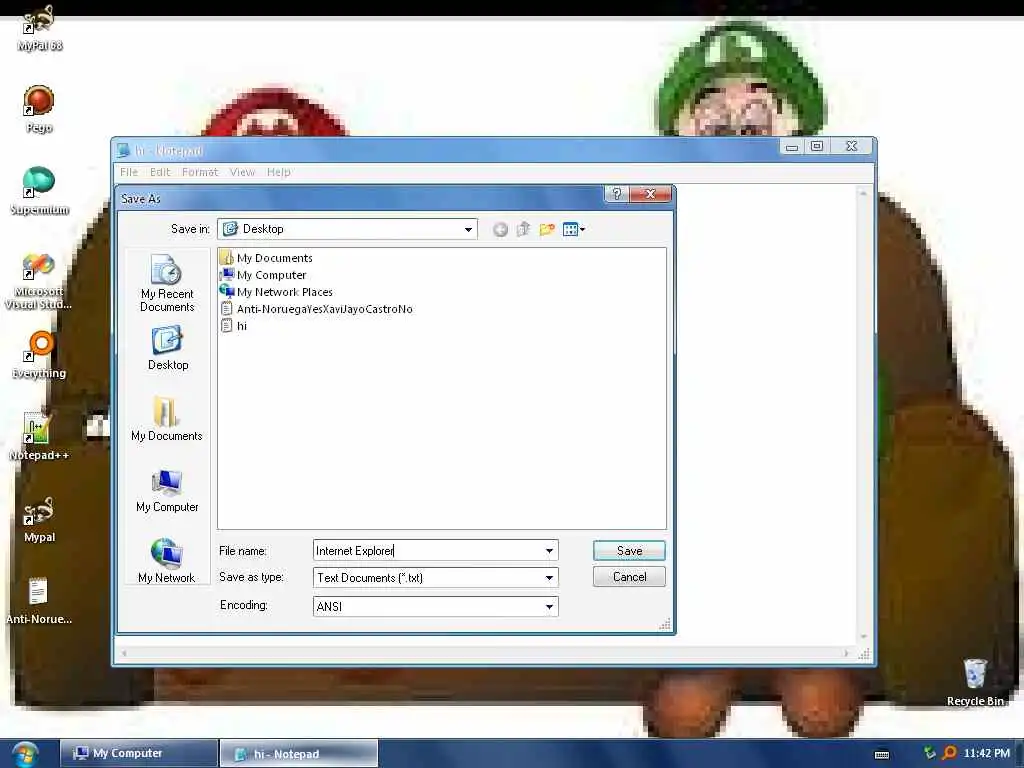The image size is (1024, 768).
Task: Click the Save As dialog resize grip
Action: click(665, 625)
